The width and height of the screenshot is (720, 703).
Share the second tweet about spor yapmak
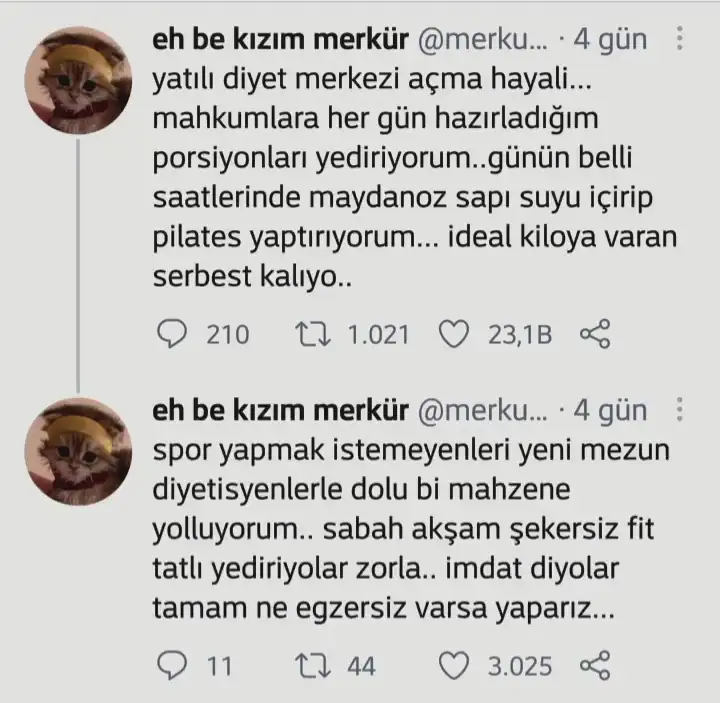(x=595, y=665)
